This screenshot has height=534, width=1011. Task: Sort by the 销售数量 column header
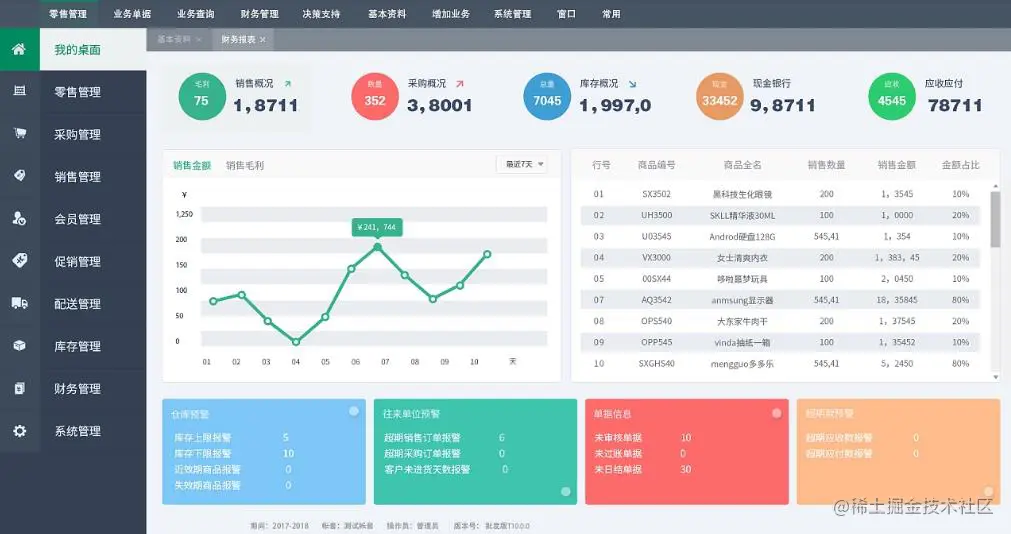pos(827,165)
